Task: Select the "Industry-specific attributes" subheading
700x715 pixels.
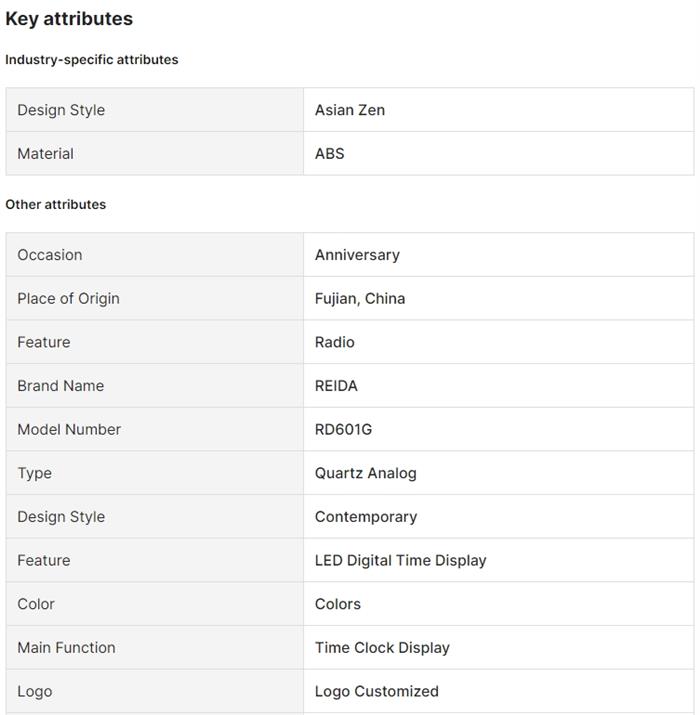Action: pos(92,60)
